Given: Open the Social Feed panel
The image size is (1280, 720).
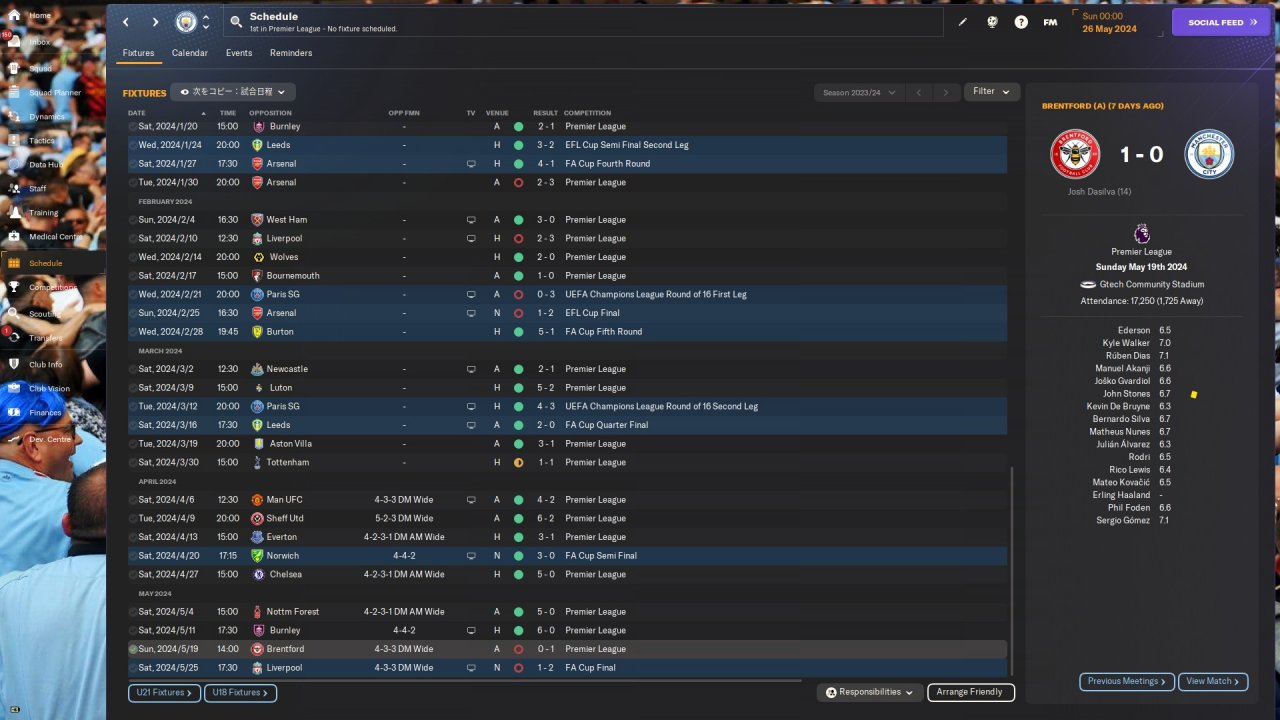Looking at the screenshot, I should point(1220,22).
